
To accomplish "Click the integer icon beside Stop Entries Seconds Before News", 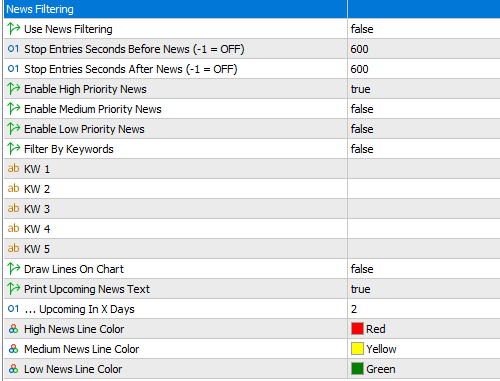I will coord(13,49).
